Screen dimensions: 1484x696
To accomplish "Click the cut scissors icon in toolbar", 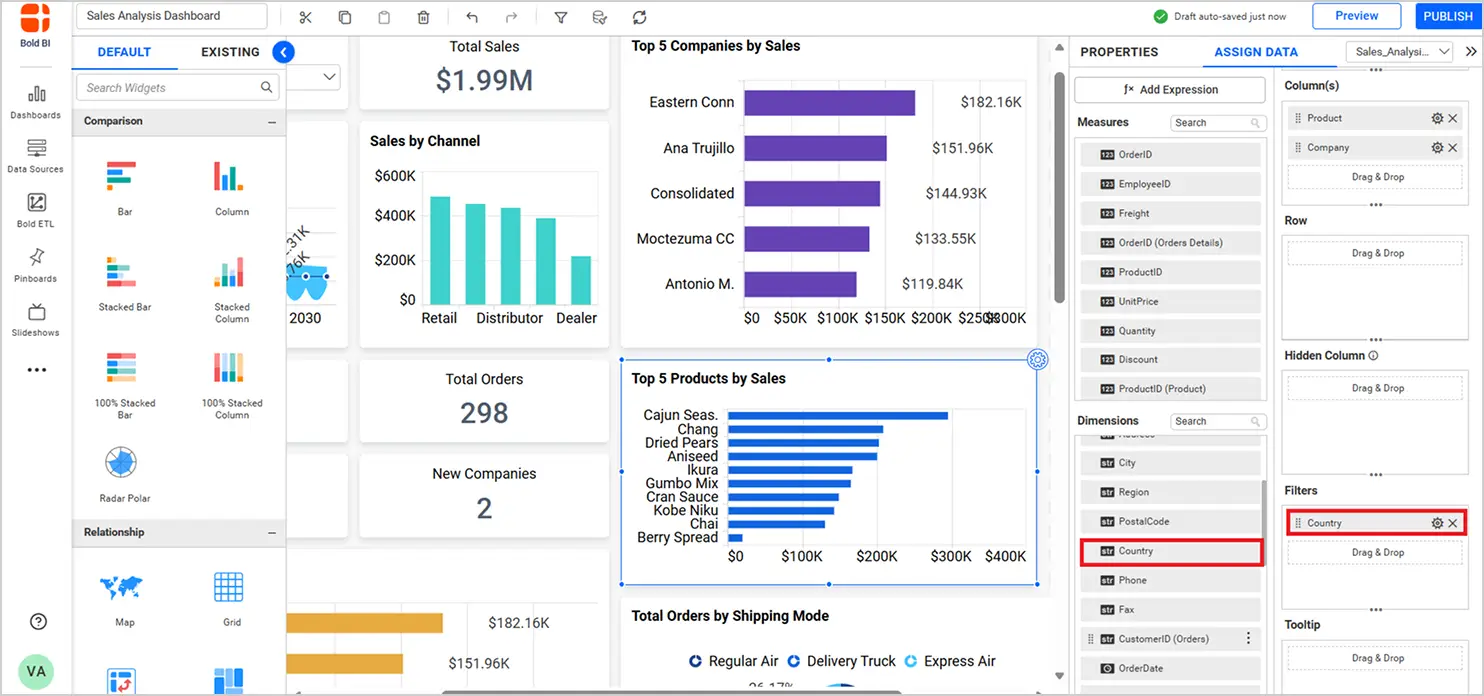I will tap(305, 17).
